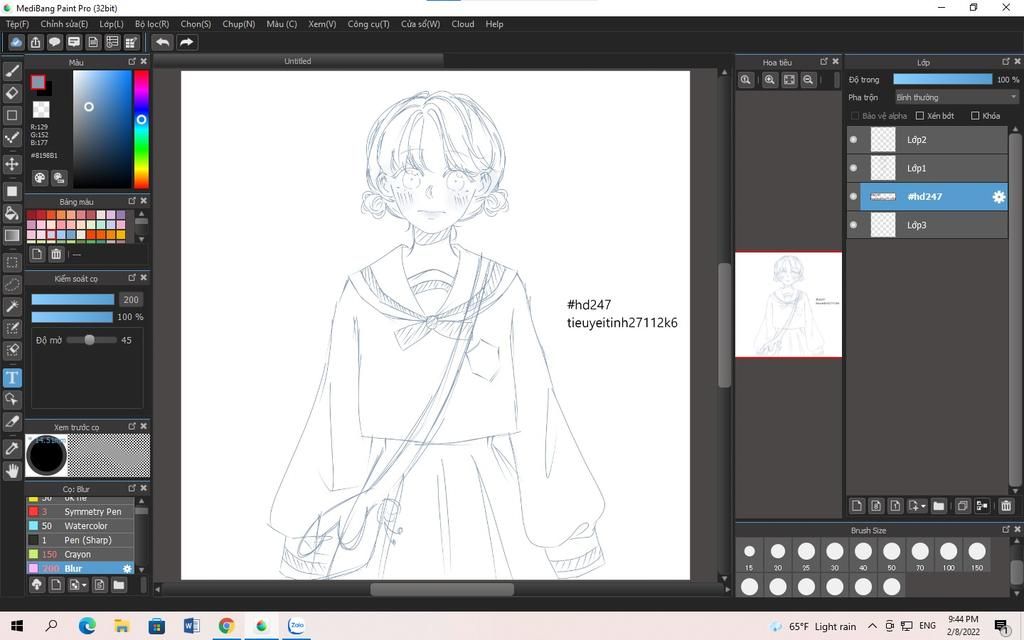The width and height of the screenshot is (1024, 640).
Task: Select the Text tool
Action: (12, 377)
